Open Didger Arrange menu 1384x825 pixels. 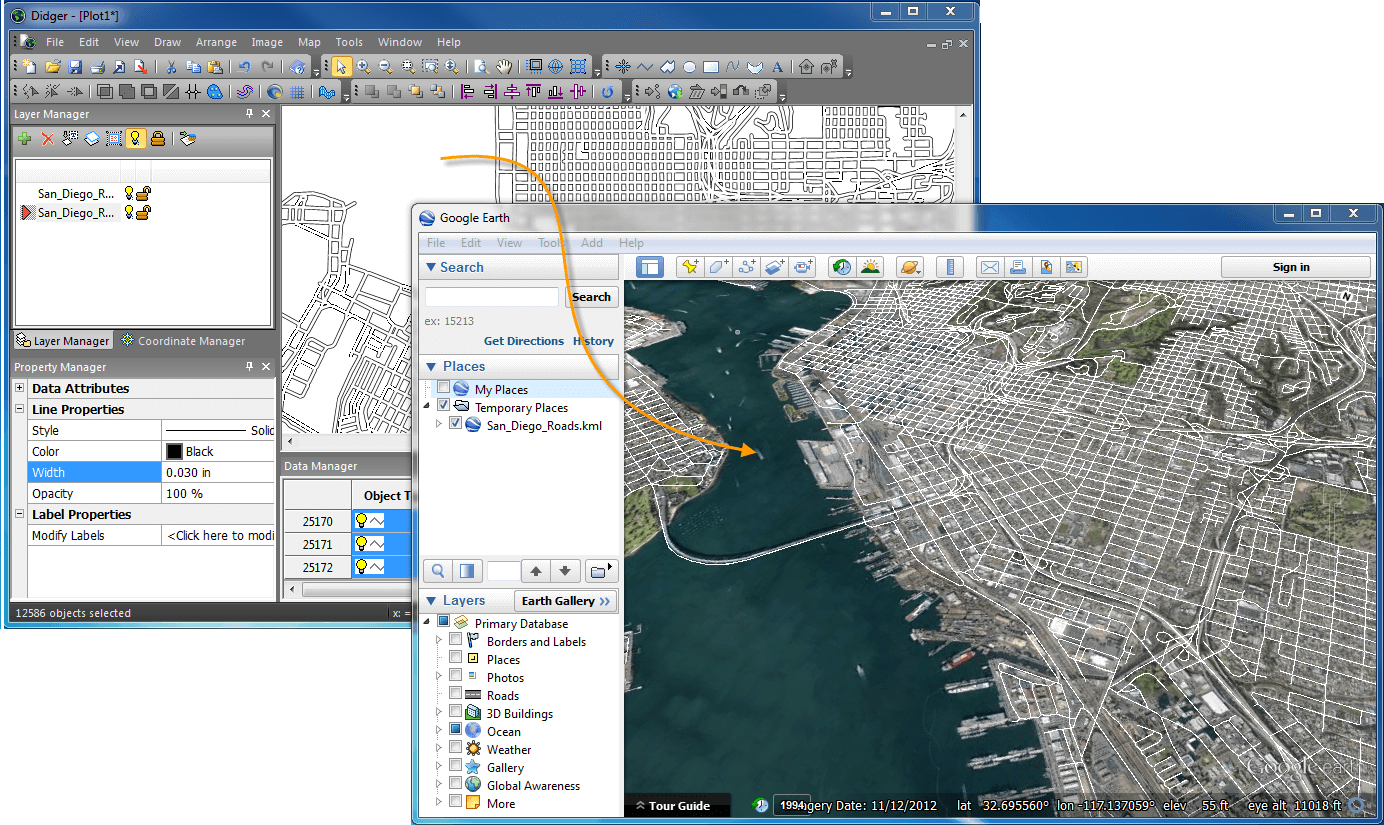click(216, 42)
